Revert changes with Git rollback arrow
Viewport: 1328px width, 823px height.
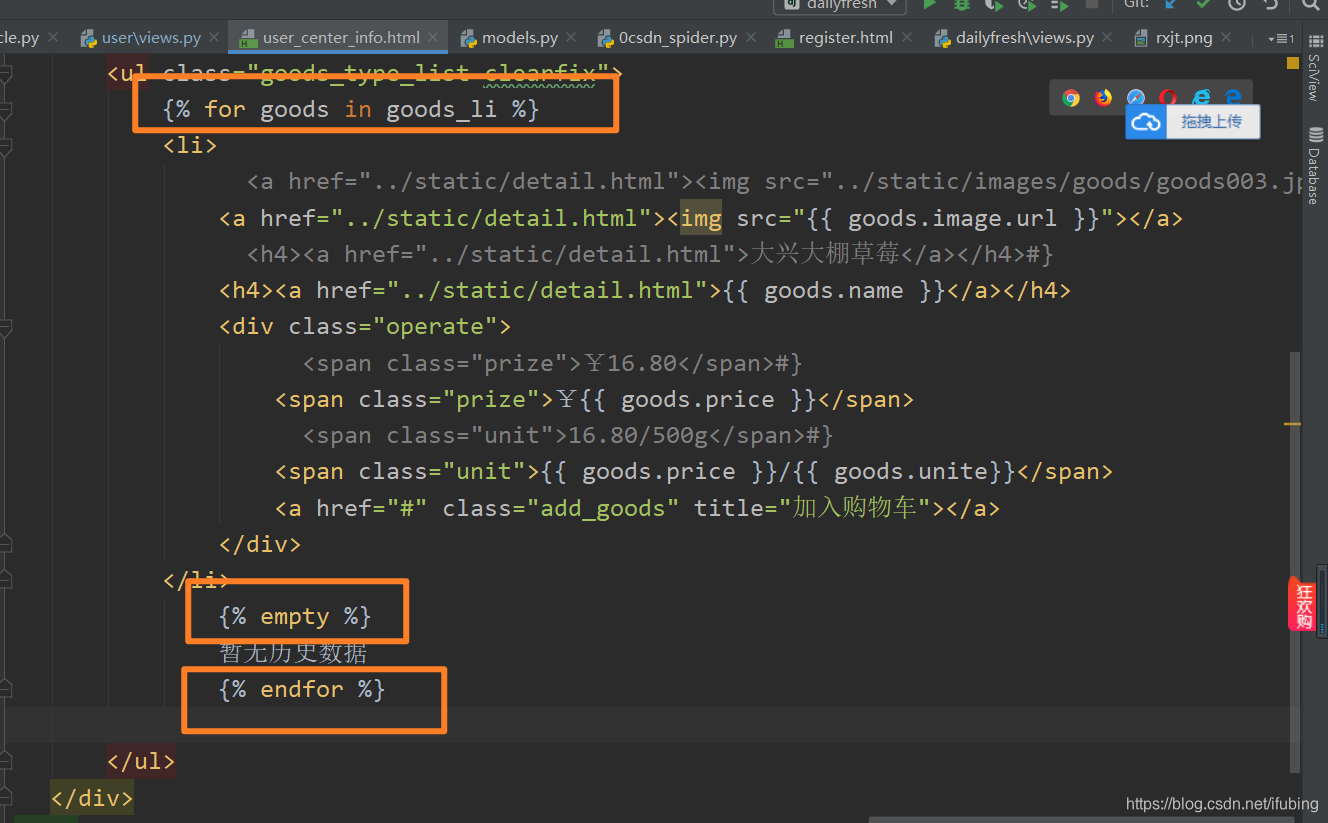coord(1271,5)
